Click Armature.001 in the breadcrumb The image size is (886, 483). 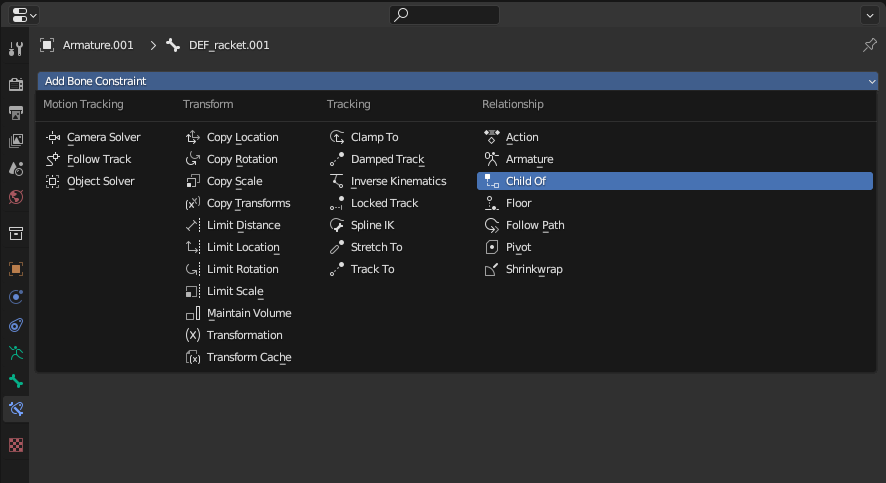pyautogui.click(x=97, y=45)
